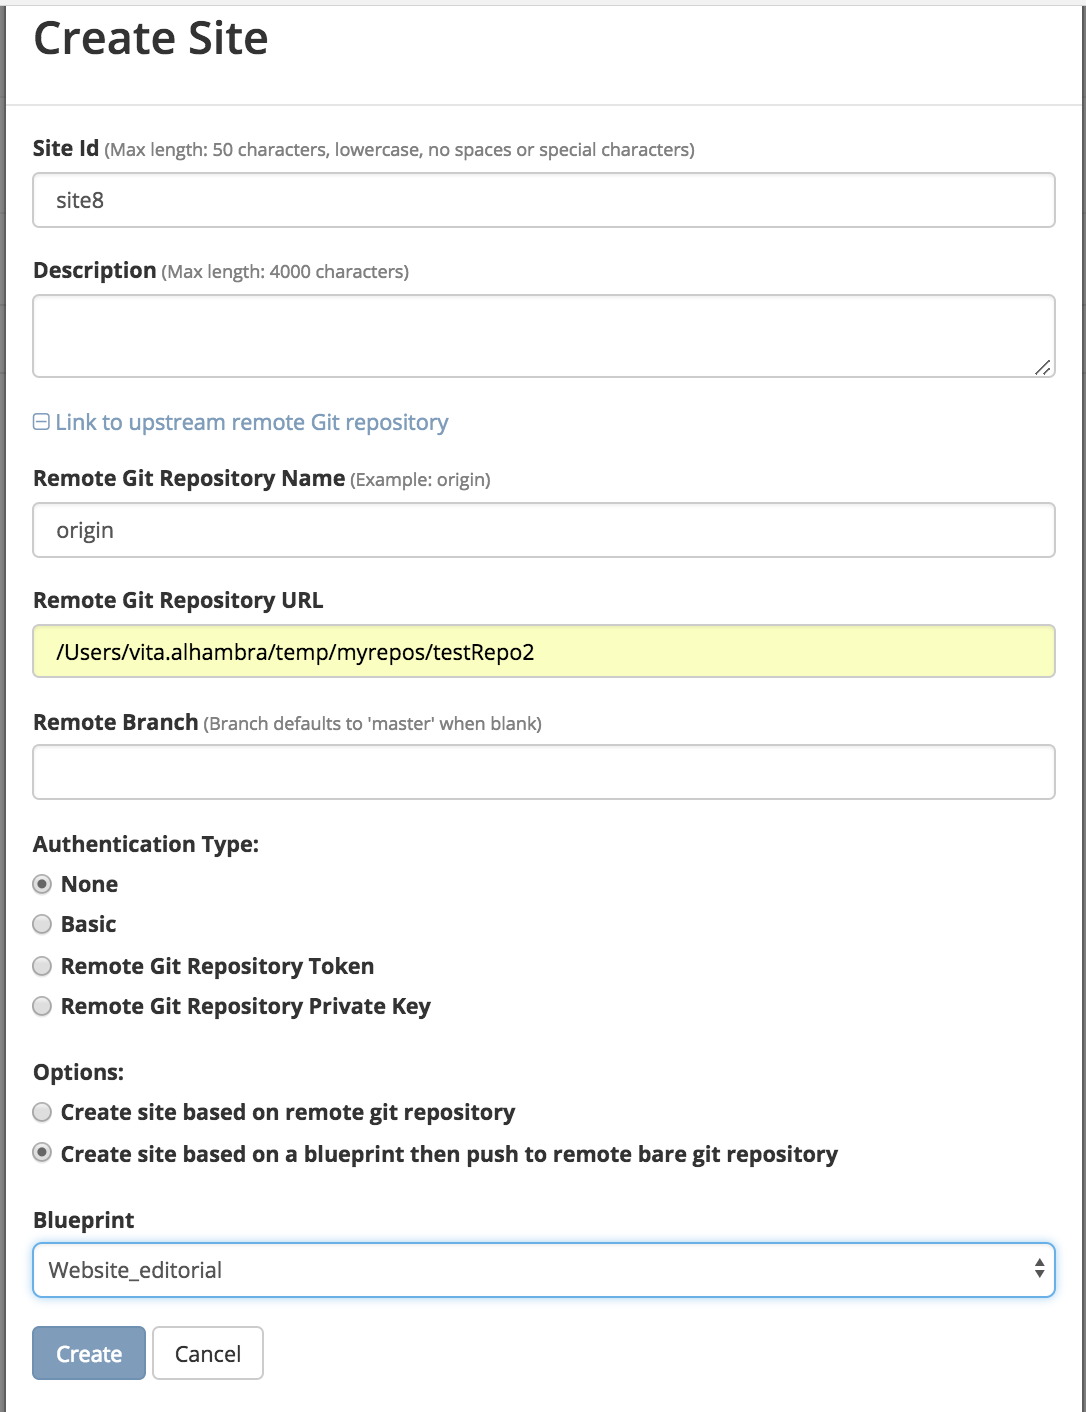Click the Cancel button
The height and width of the screenshot is (1412, 1086).
(208, 1353)
